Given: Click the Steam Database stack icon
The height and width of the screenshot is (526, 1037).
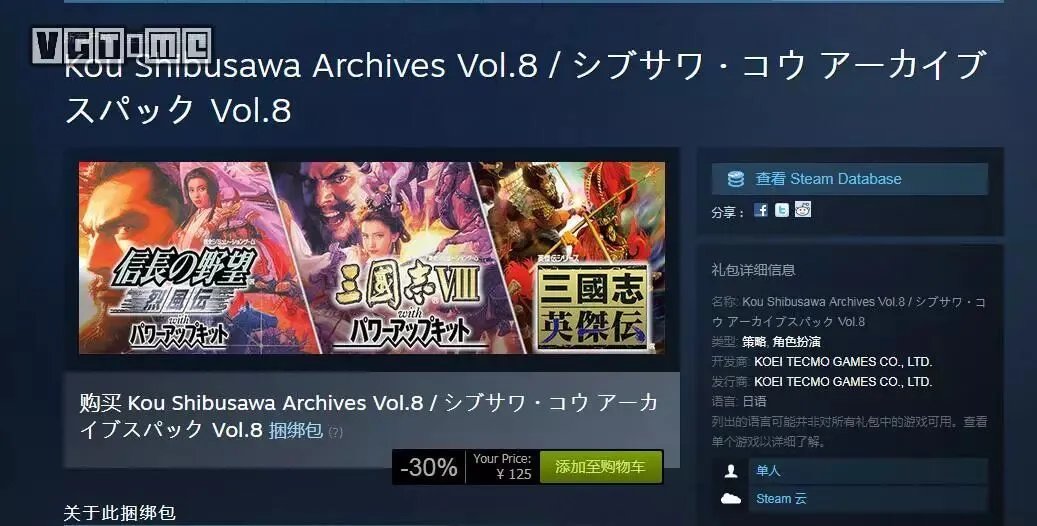Looking at the screenshot, I should click(x=735, y=179).
